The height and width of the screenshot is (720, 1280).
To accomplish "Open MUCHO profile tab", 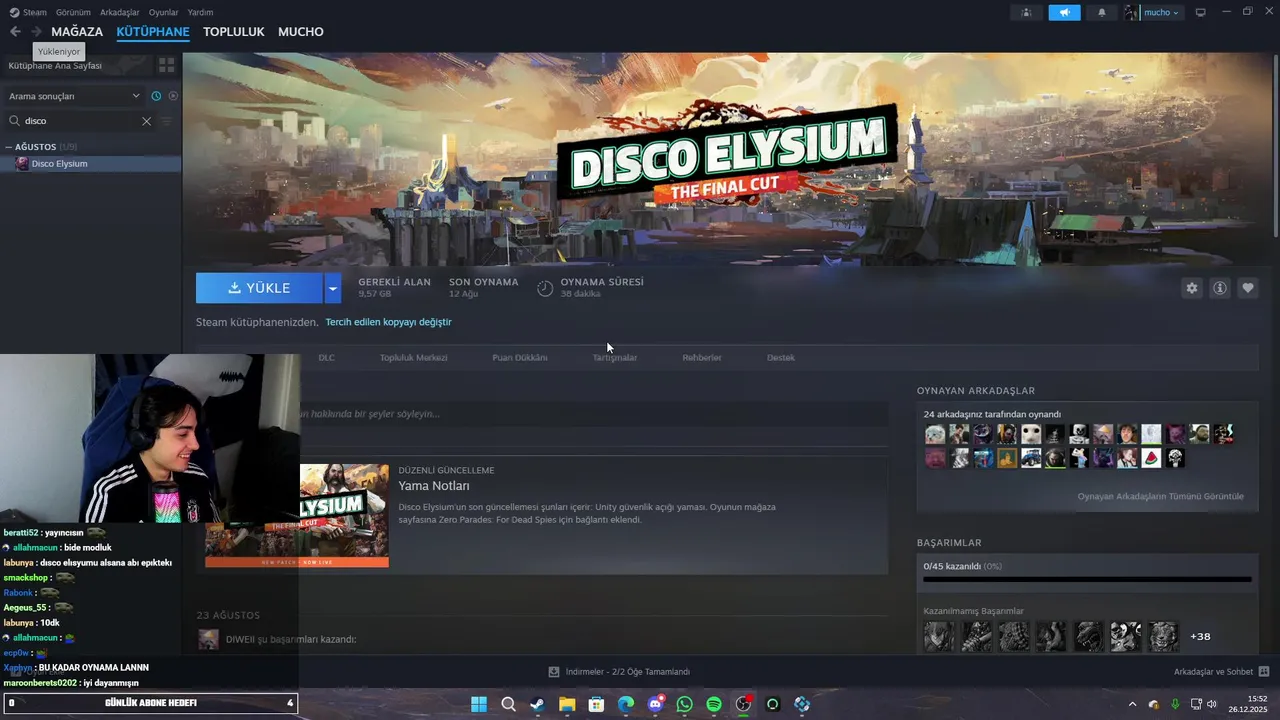I will coord(301,32).
